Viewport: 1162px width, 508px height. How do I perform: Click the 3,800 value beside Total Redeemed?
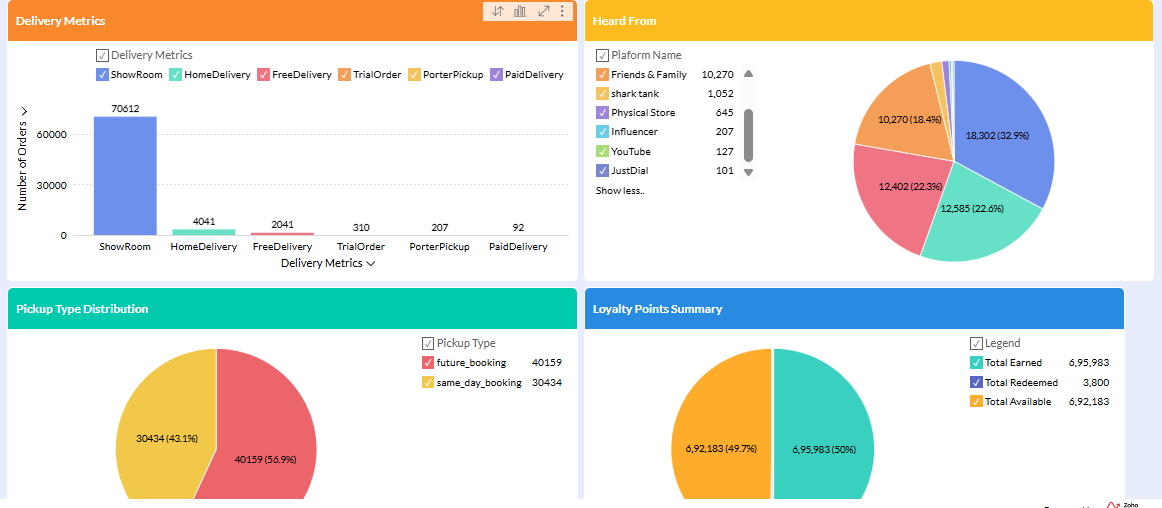[x=1095, y=383]
